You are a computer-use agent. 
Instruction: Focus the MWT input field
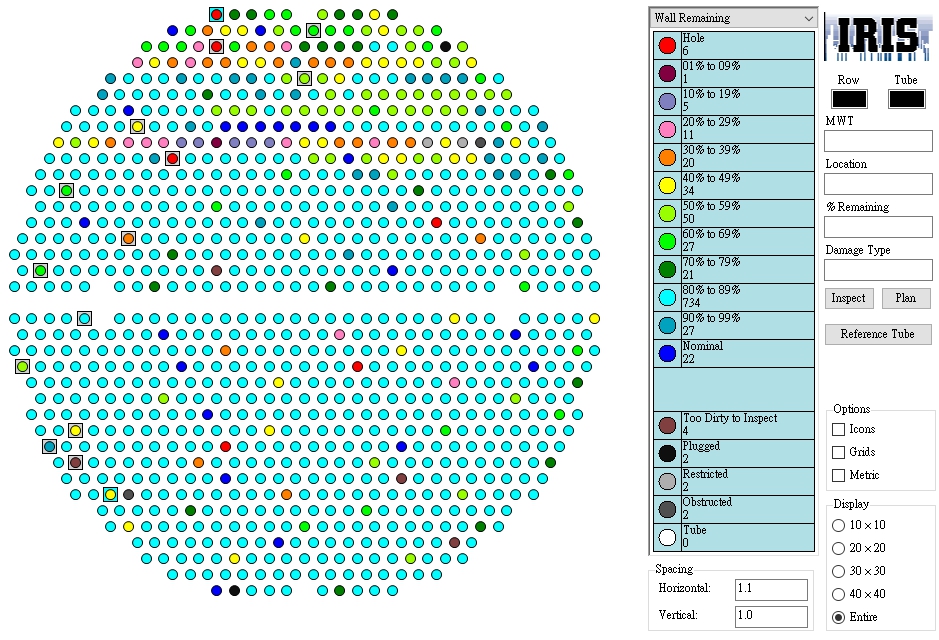click(x=878, y=141)
